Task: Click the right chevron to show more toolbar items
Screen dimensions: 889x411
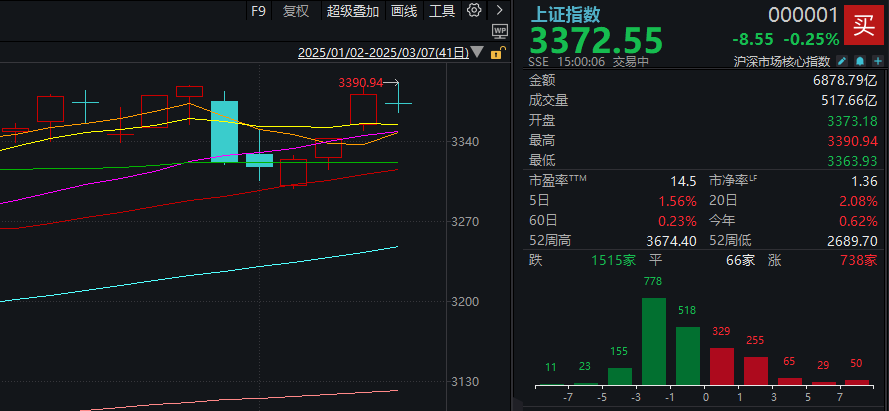Action: pyautogui.click(x=499, y=10)
